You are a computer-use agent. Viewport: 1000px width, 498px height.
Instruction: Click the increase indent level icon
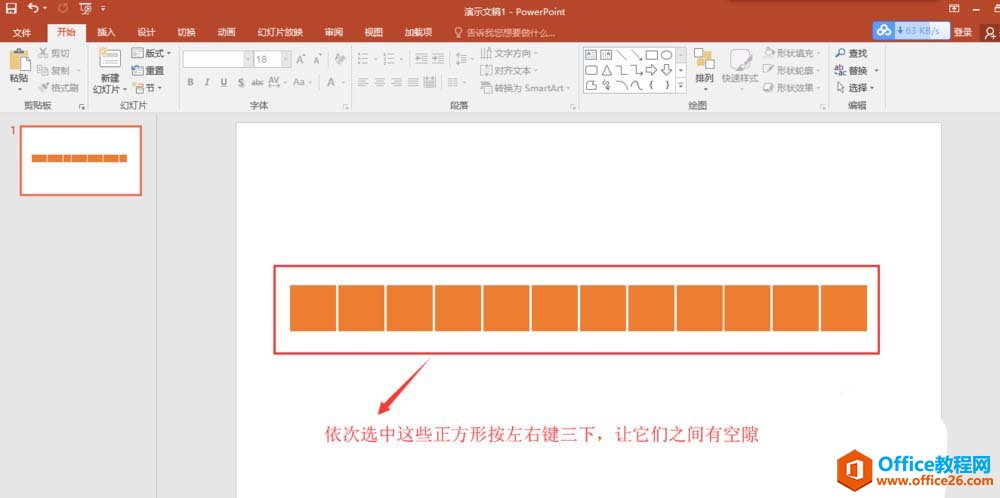(438, 59)
